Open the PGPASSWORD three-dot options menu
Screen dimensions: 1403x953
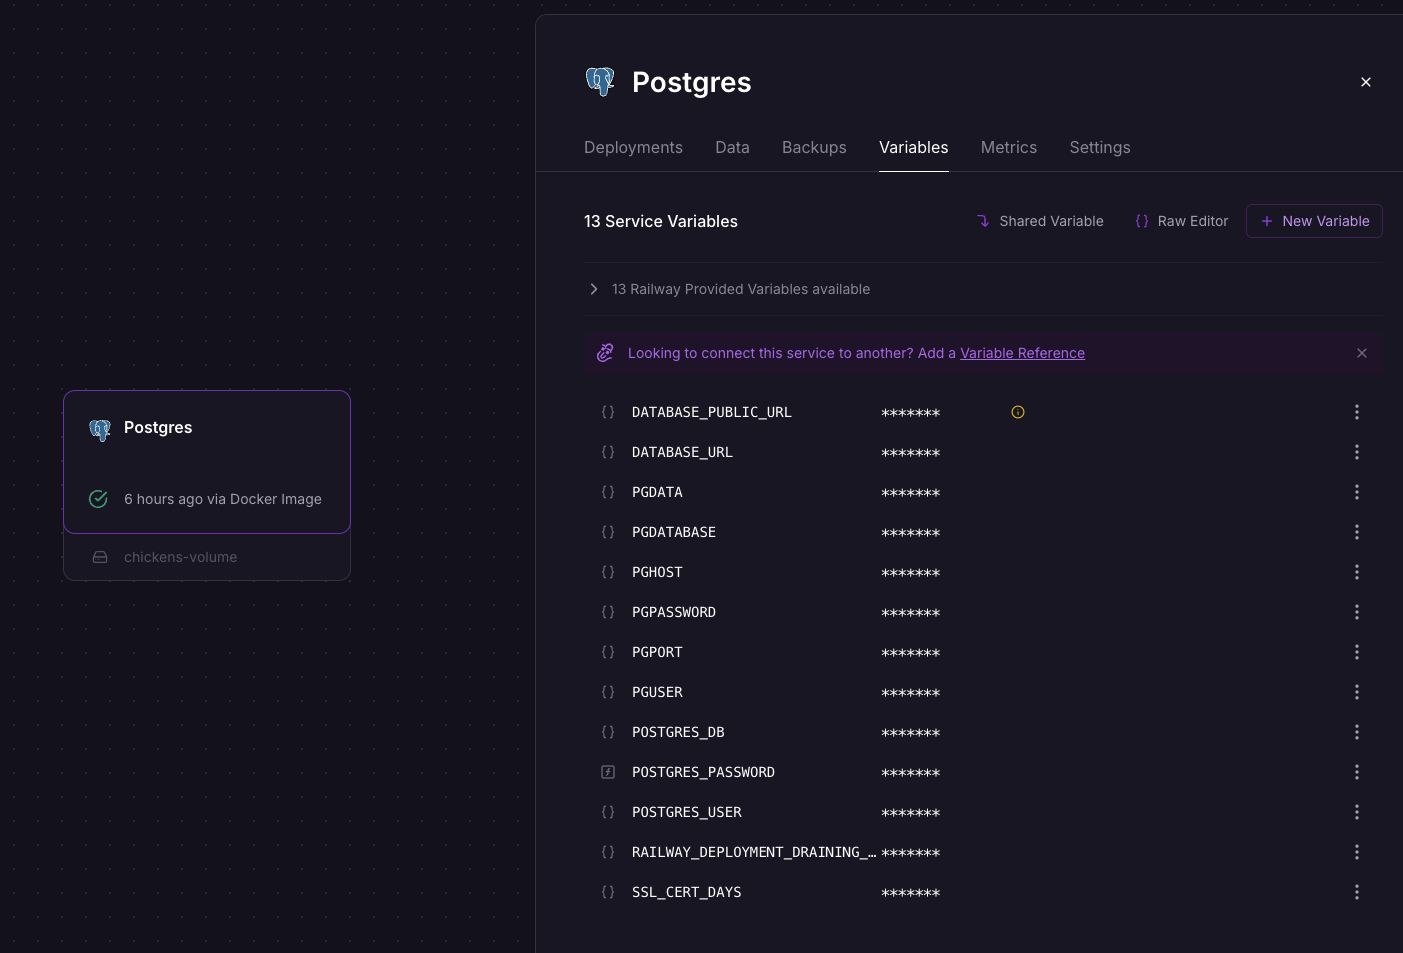pos(1357,612)
